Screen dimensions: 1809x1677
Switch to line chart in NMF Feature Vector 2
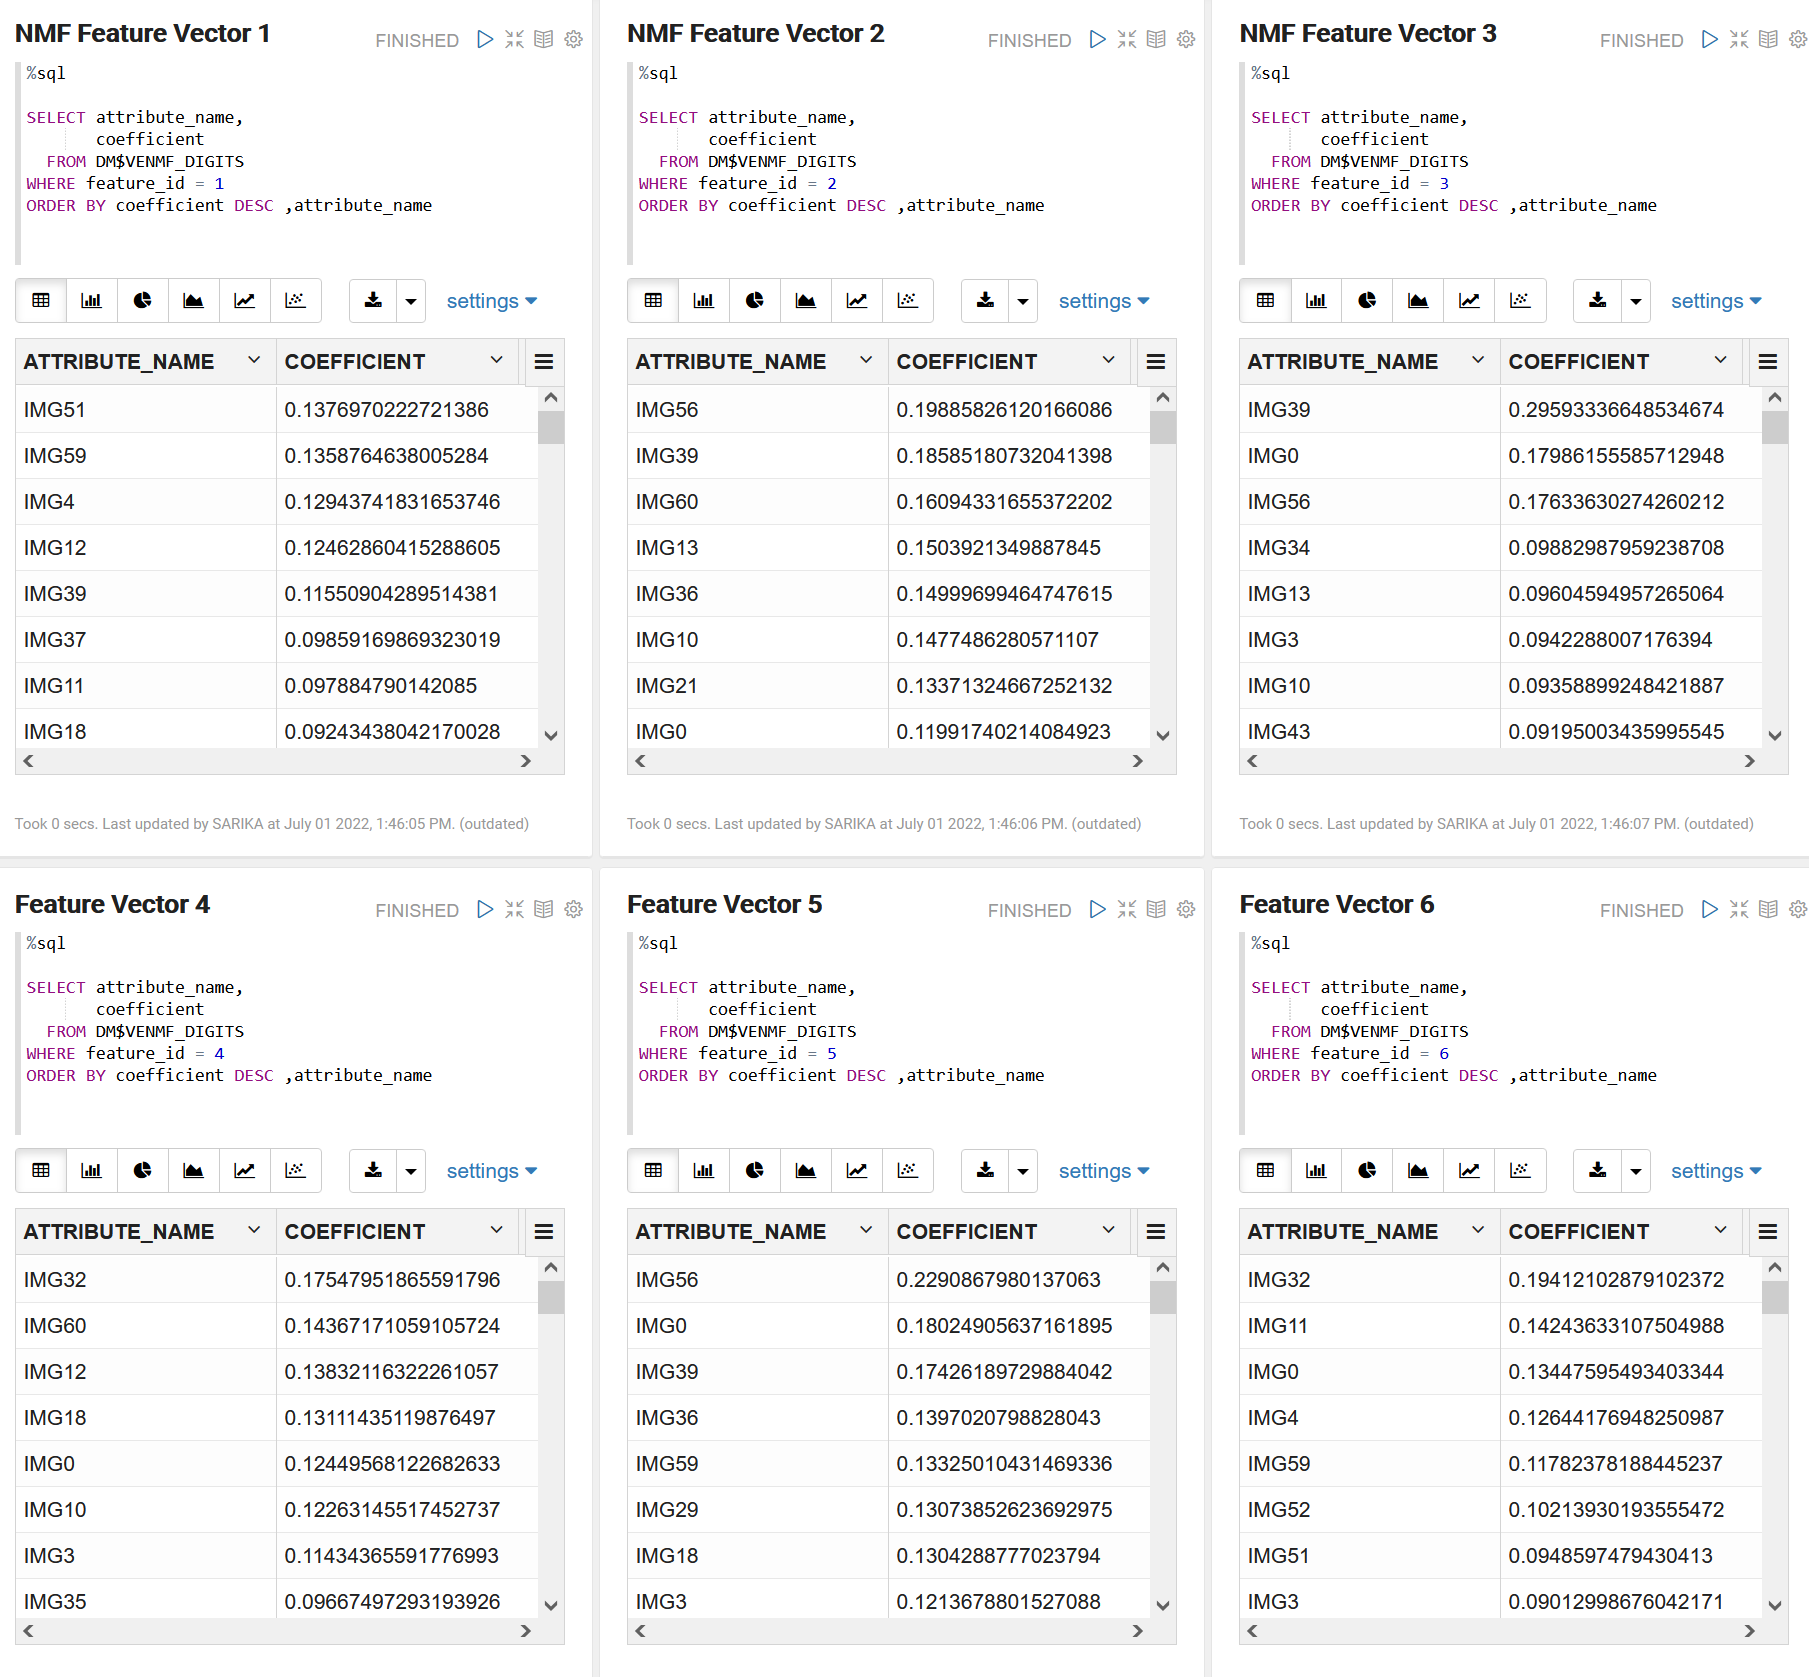coord(857,300)
